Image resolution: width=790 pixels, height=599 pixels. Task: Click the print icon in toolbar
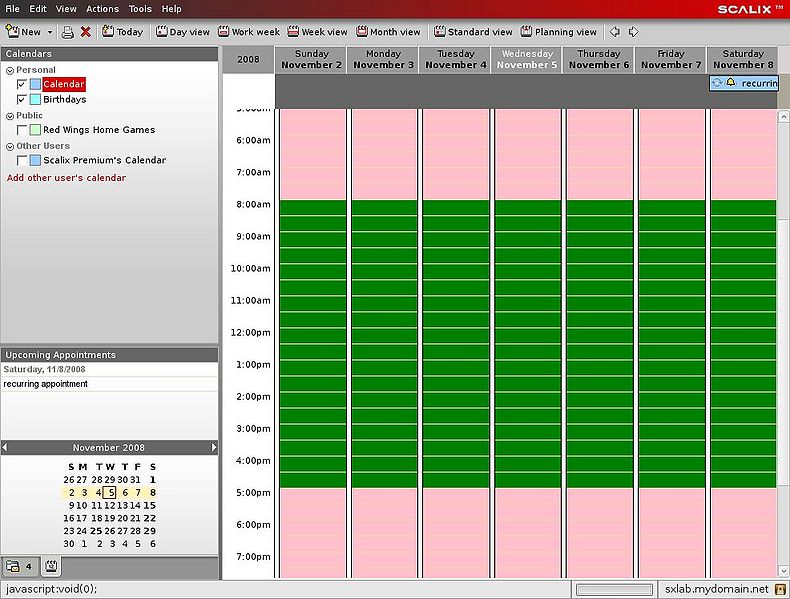(x=68, y=32)
